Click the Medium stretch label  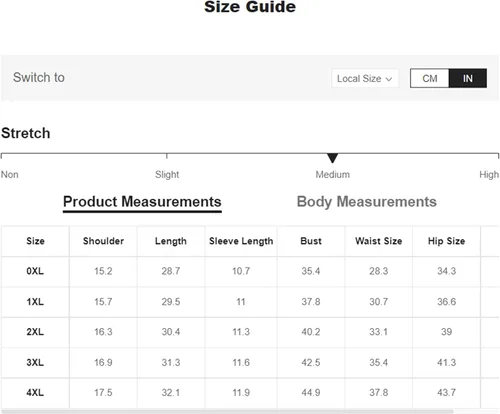click(x=333, y=174)
